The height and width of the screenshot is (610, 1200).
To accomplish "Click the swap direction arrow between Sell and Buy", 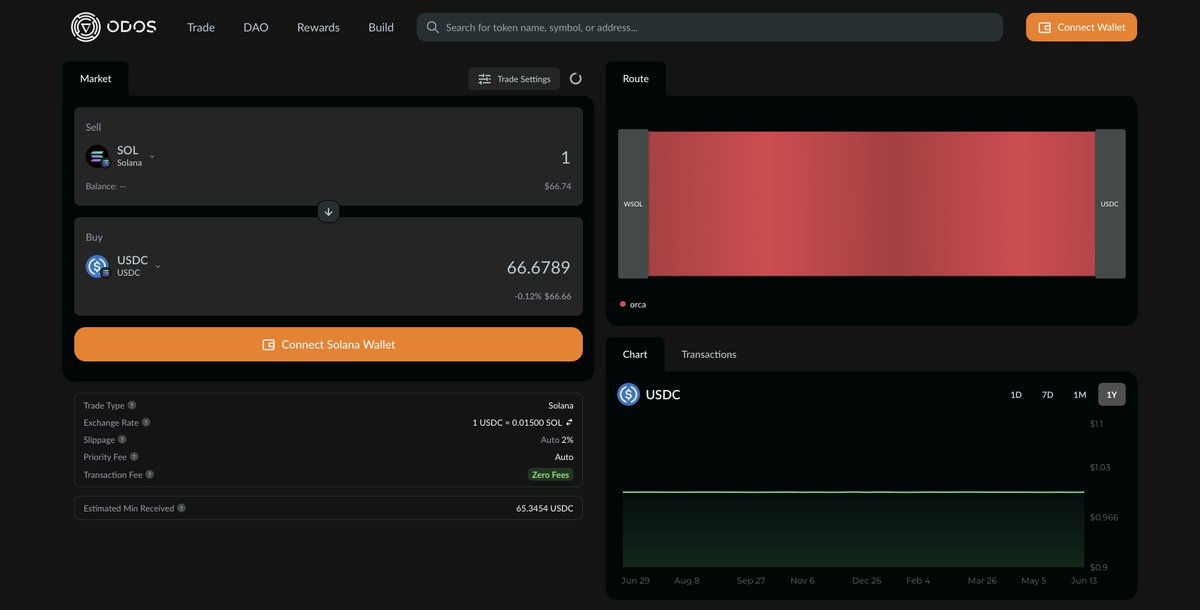I will 328,211.
